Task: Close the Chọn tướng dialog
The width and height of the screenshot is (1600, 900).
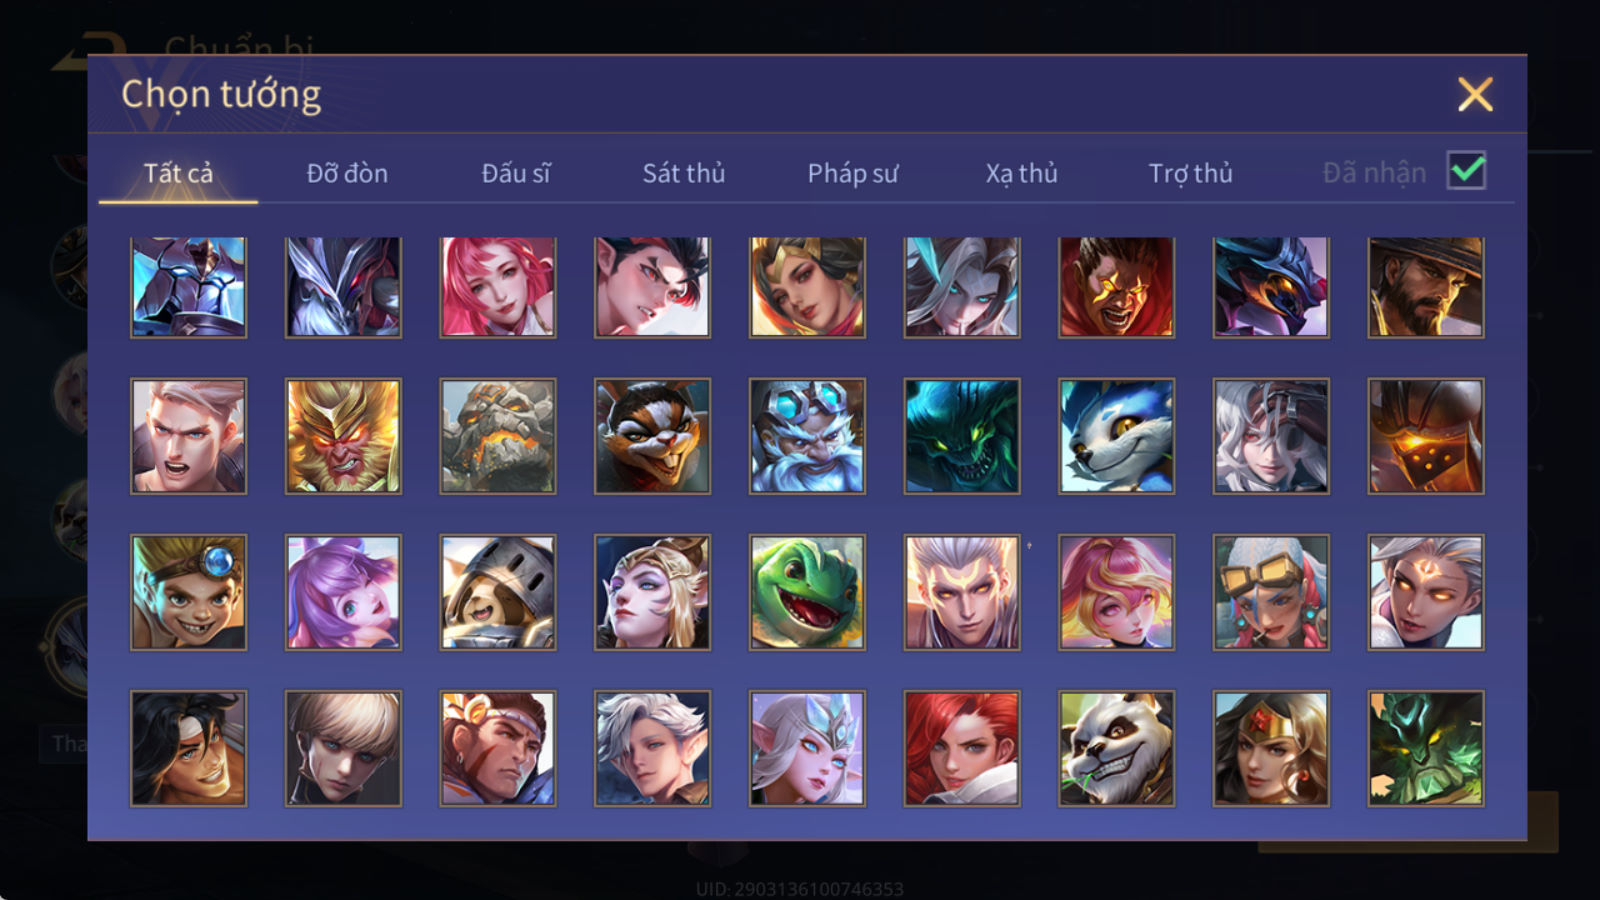Action: 1475,95
